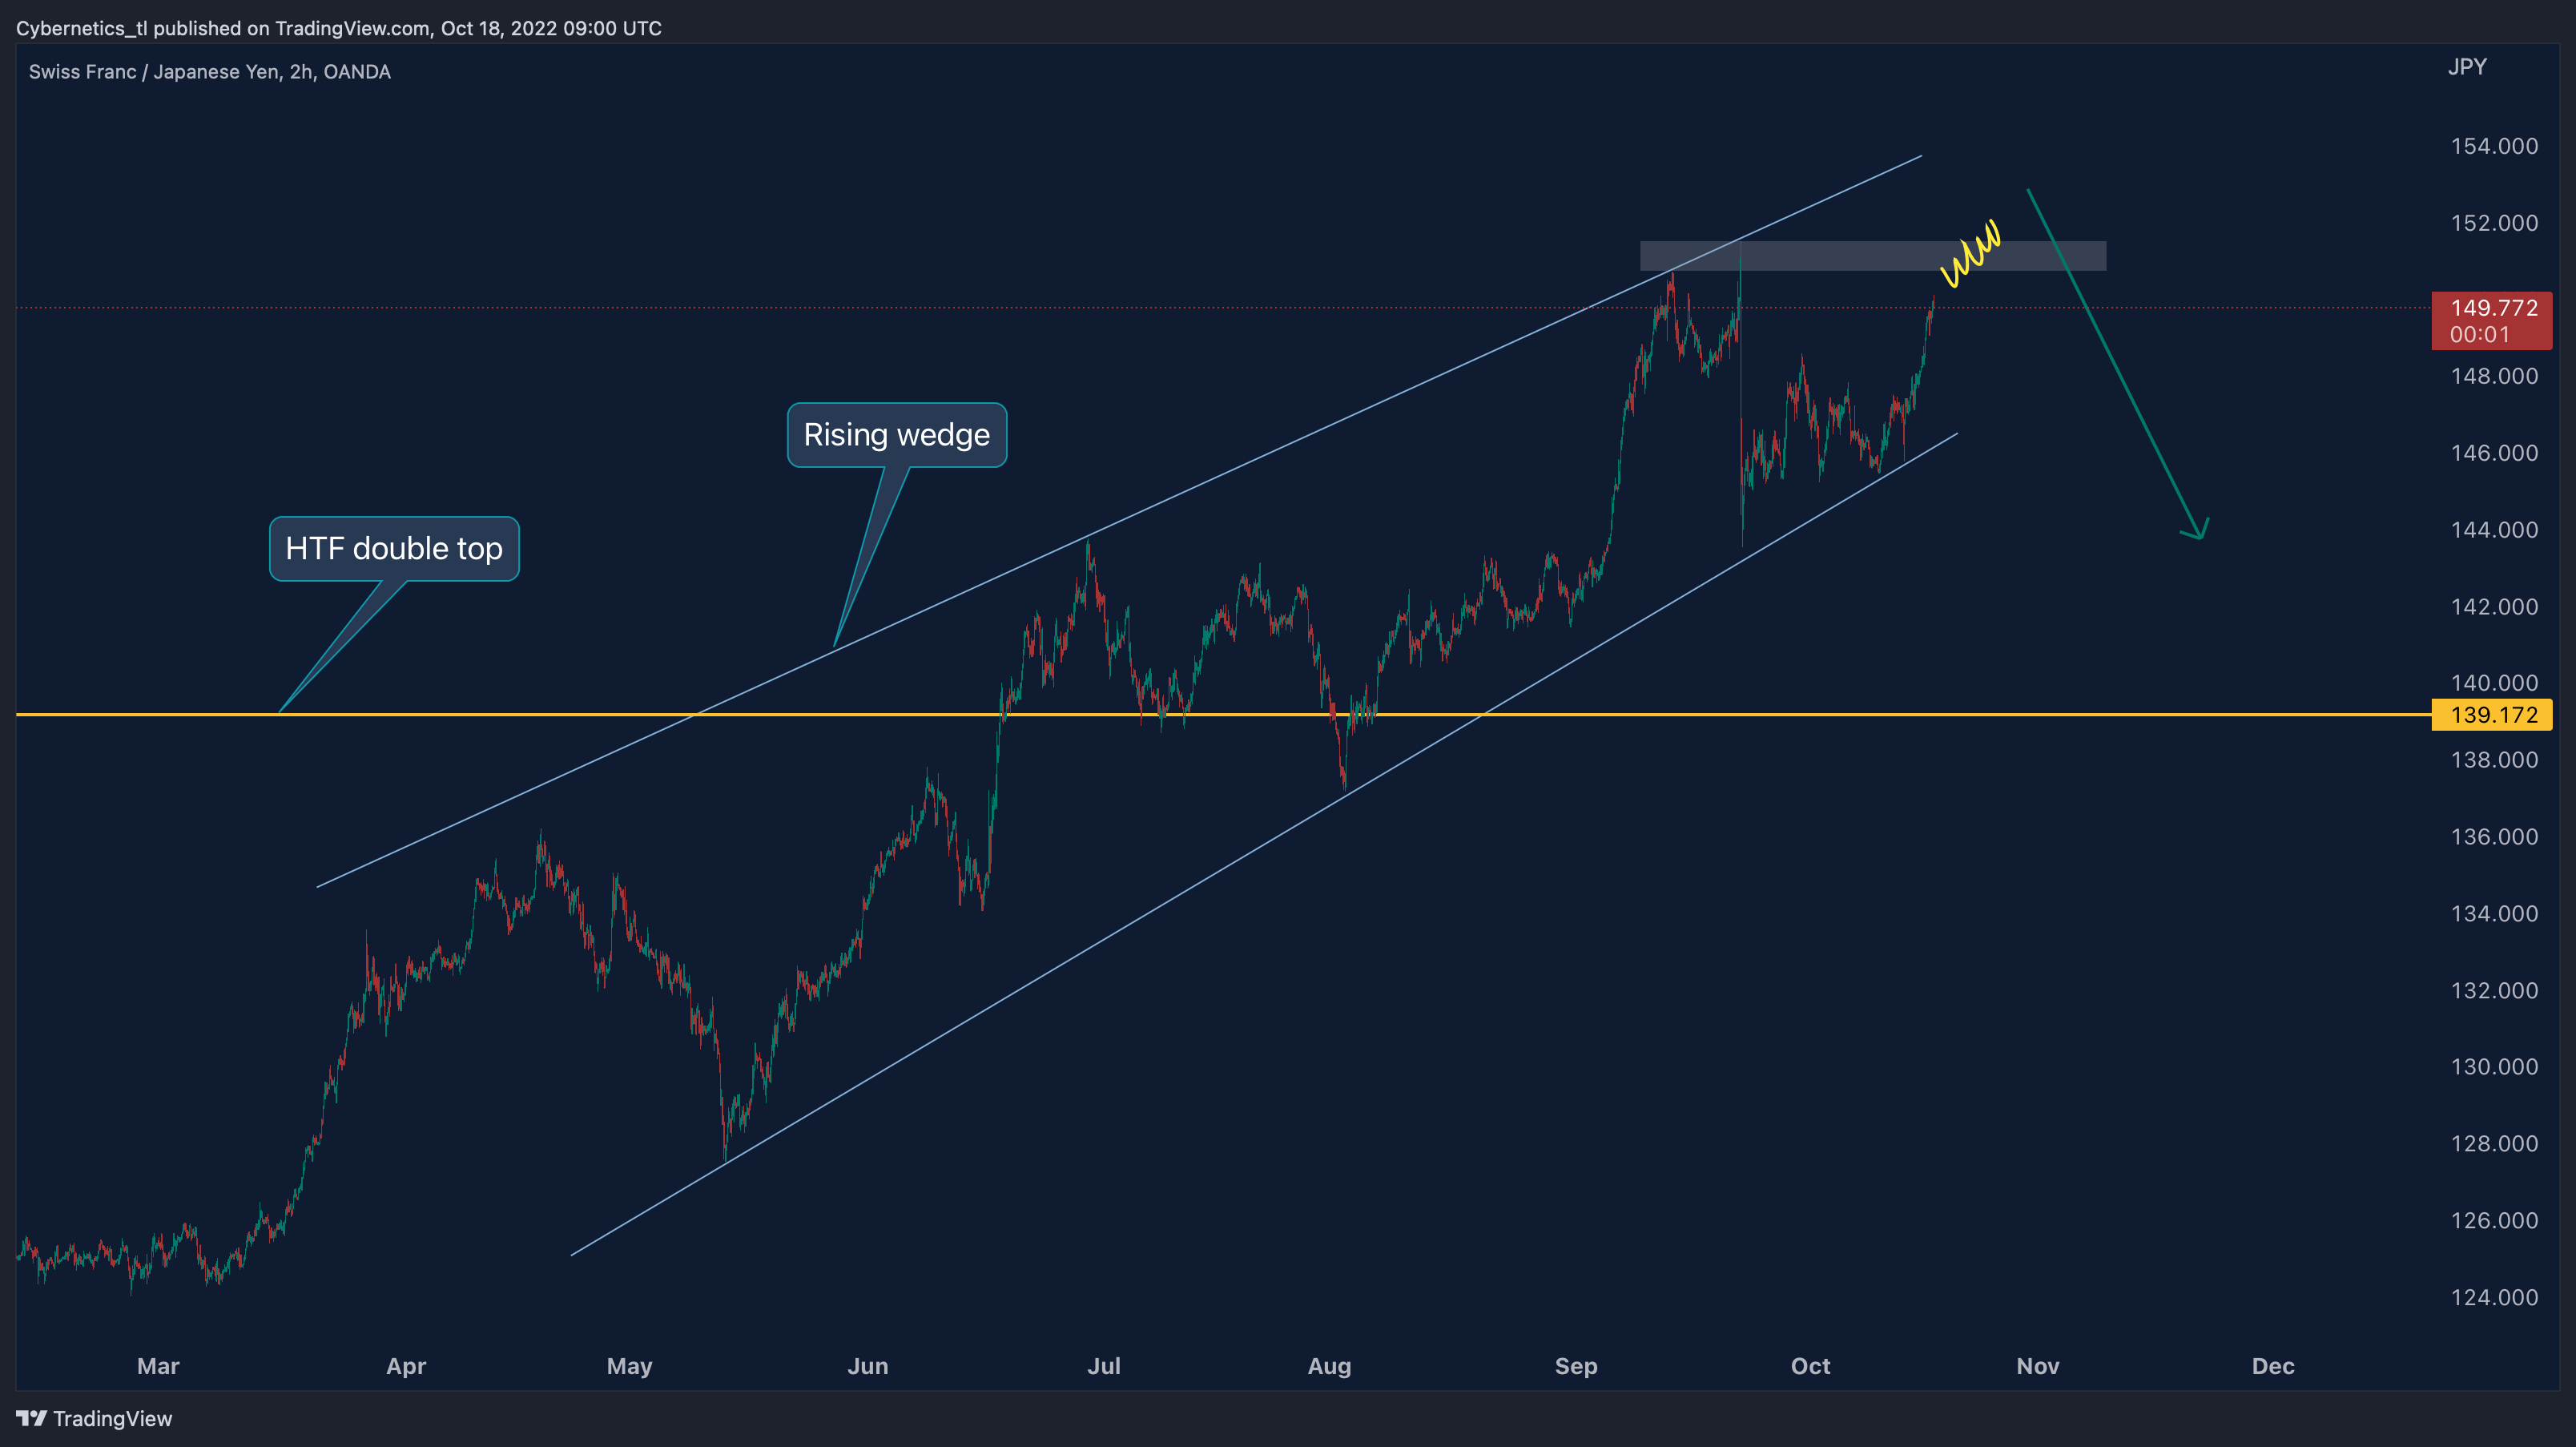2576x1447 pixels.
Task: Click the TradingView logo icon
Action: (31, 1418)
